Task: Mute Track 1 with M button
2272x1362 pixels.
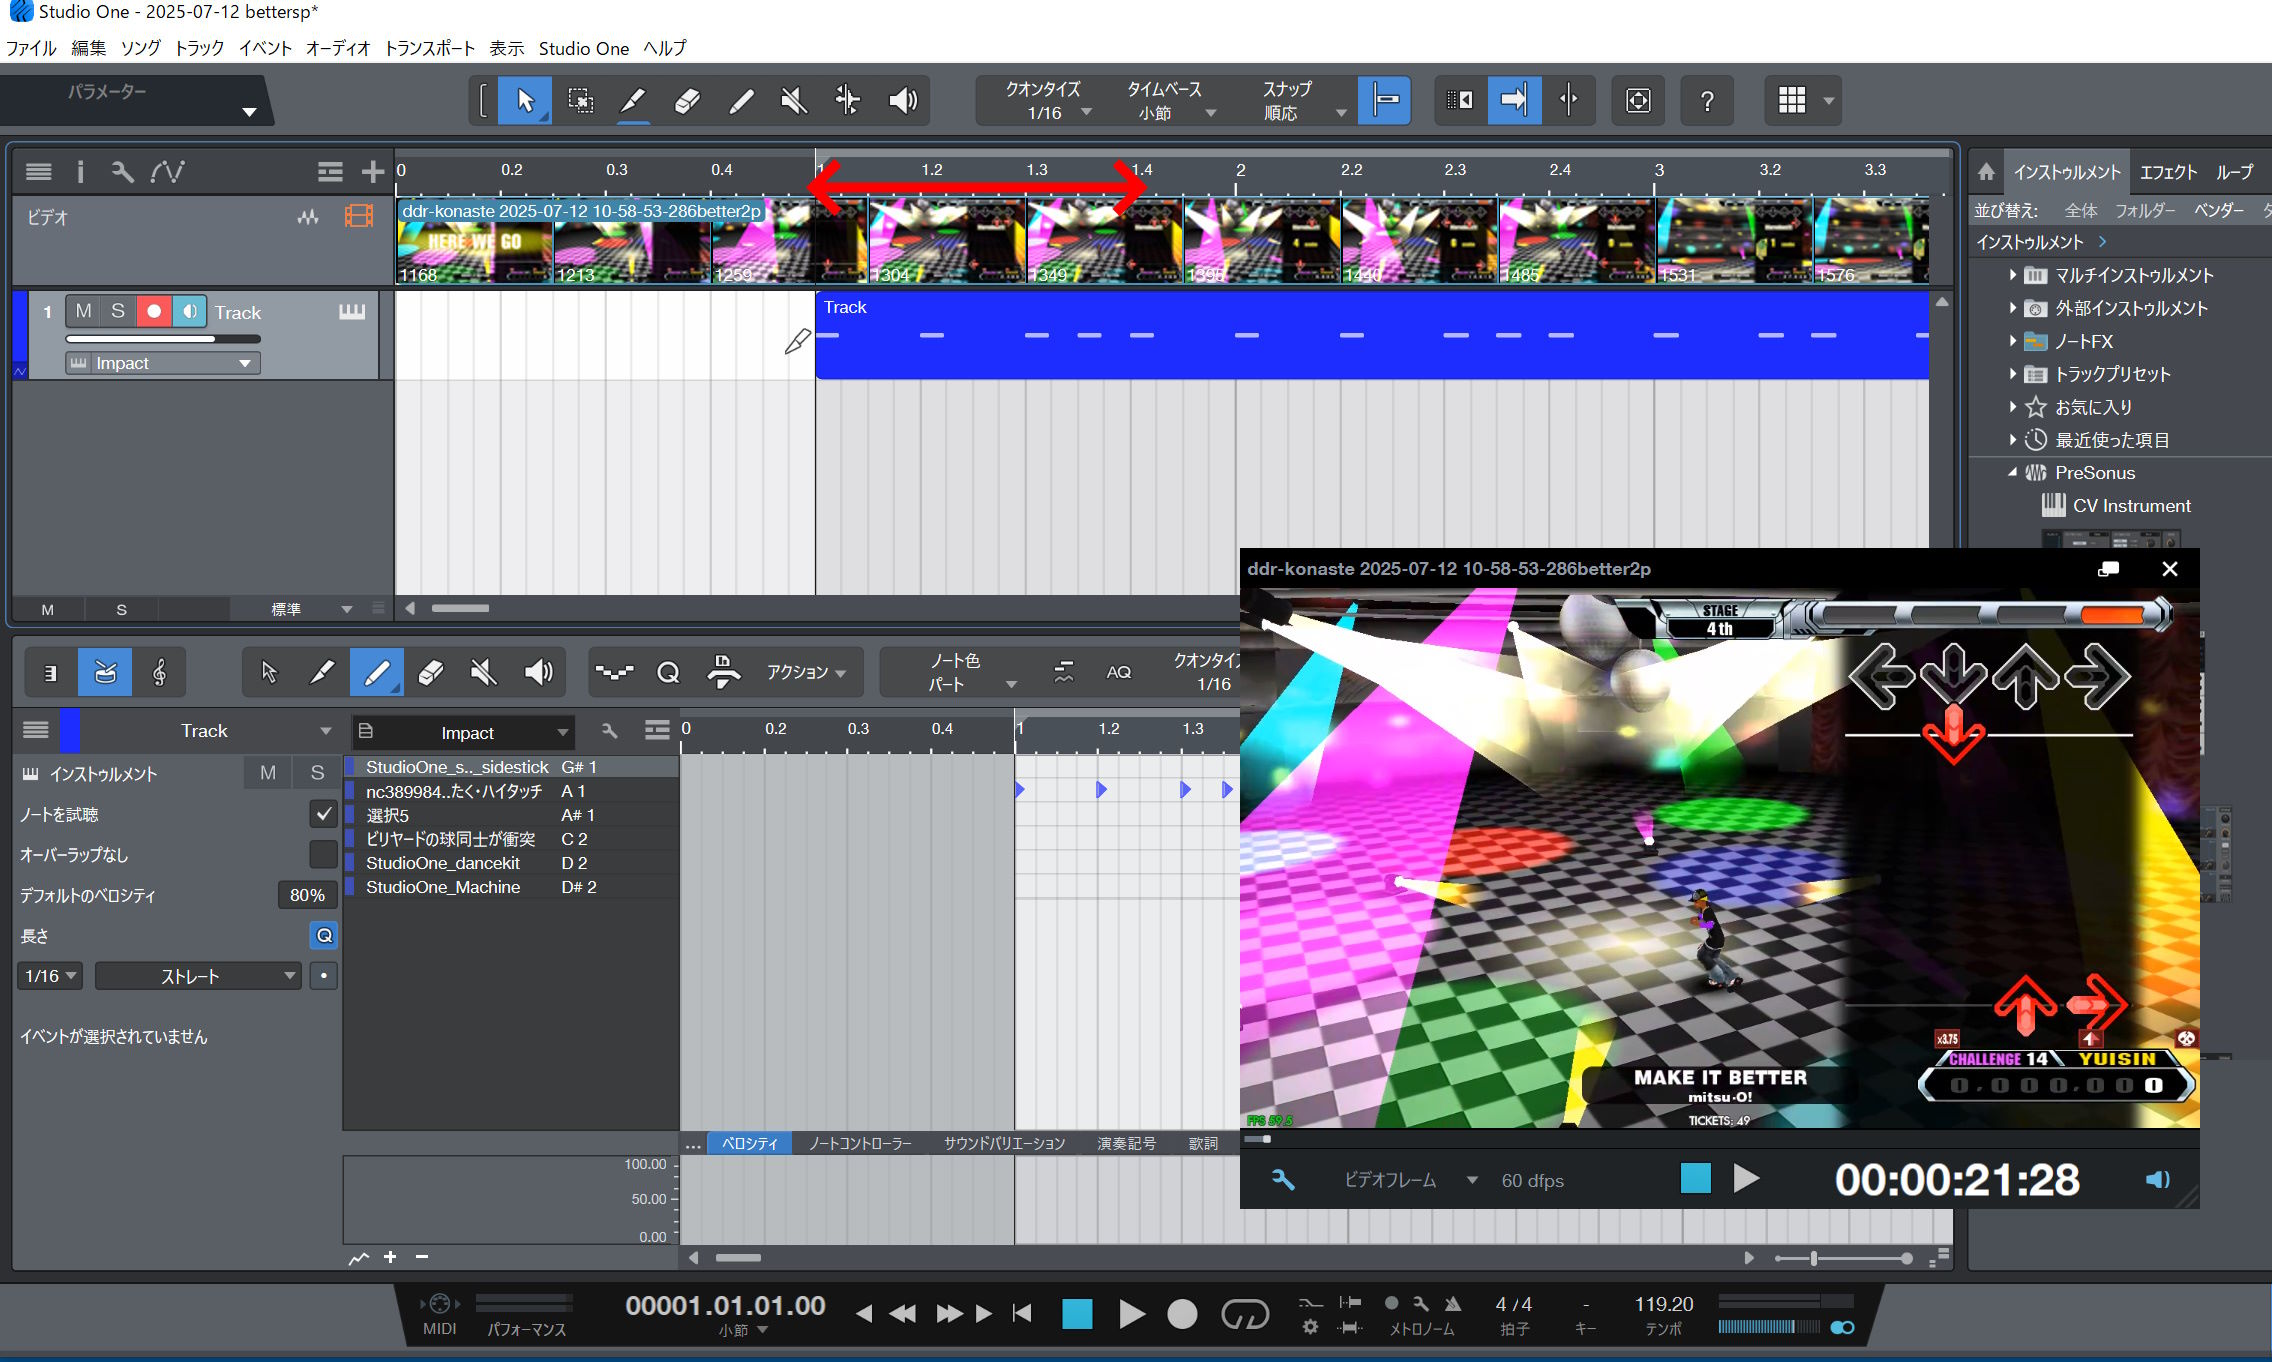Action: click(x=84, y=311)
